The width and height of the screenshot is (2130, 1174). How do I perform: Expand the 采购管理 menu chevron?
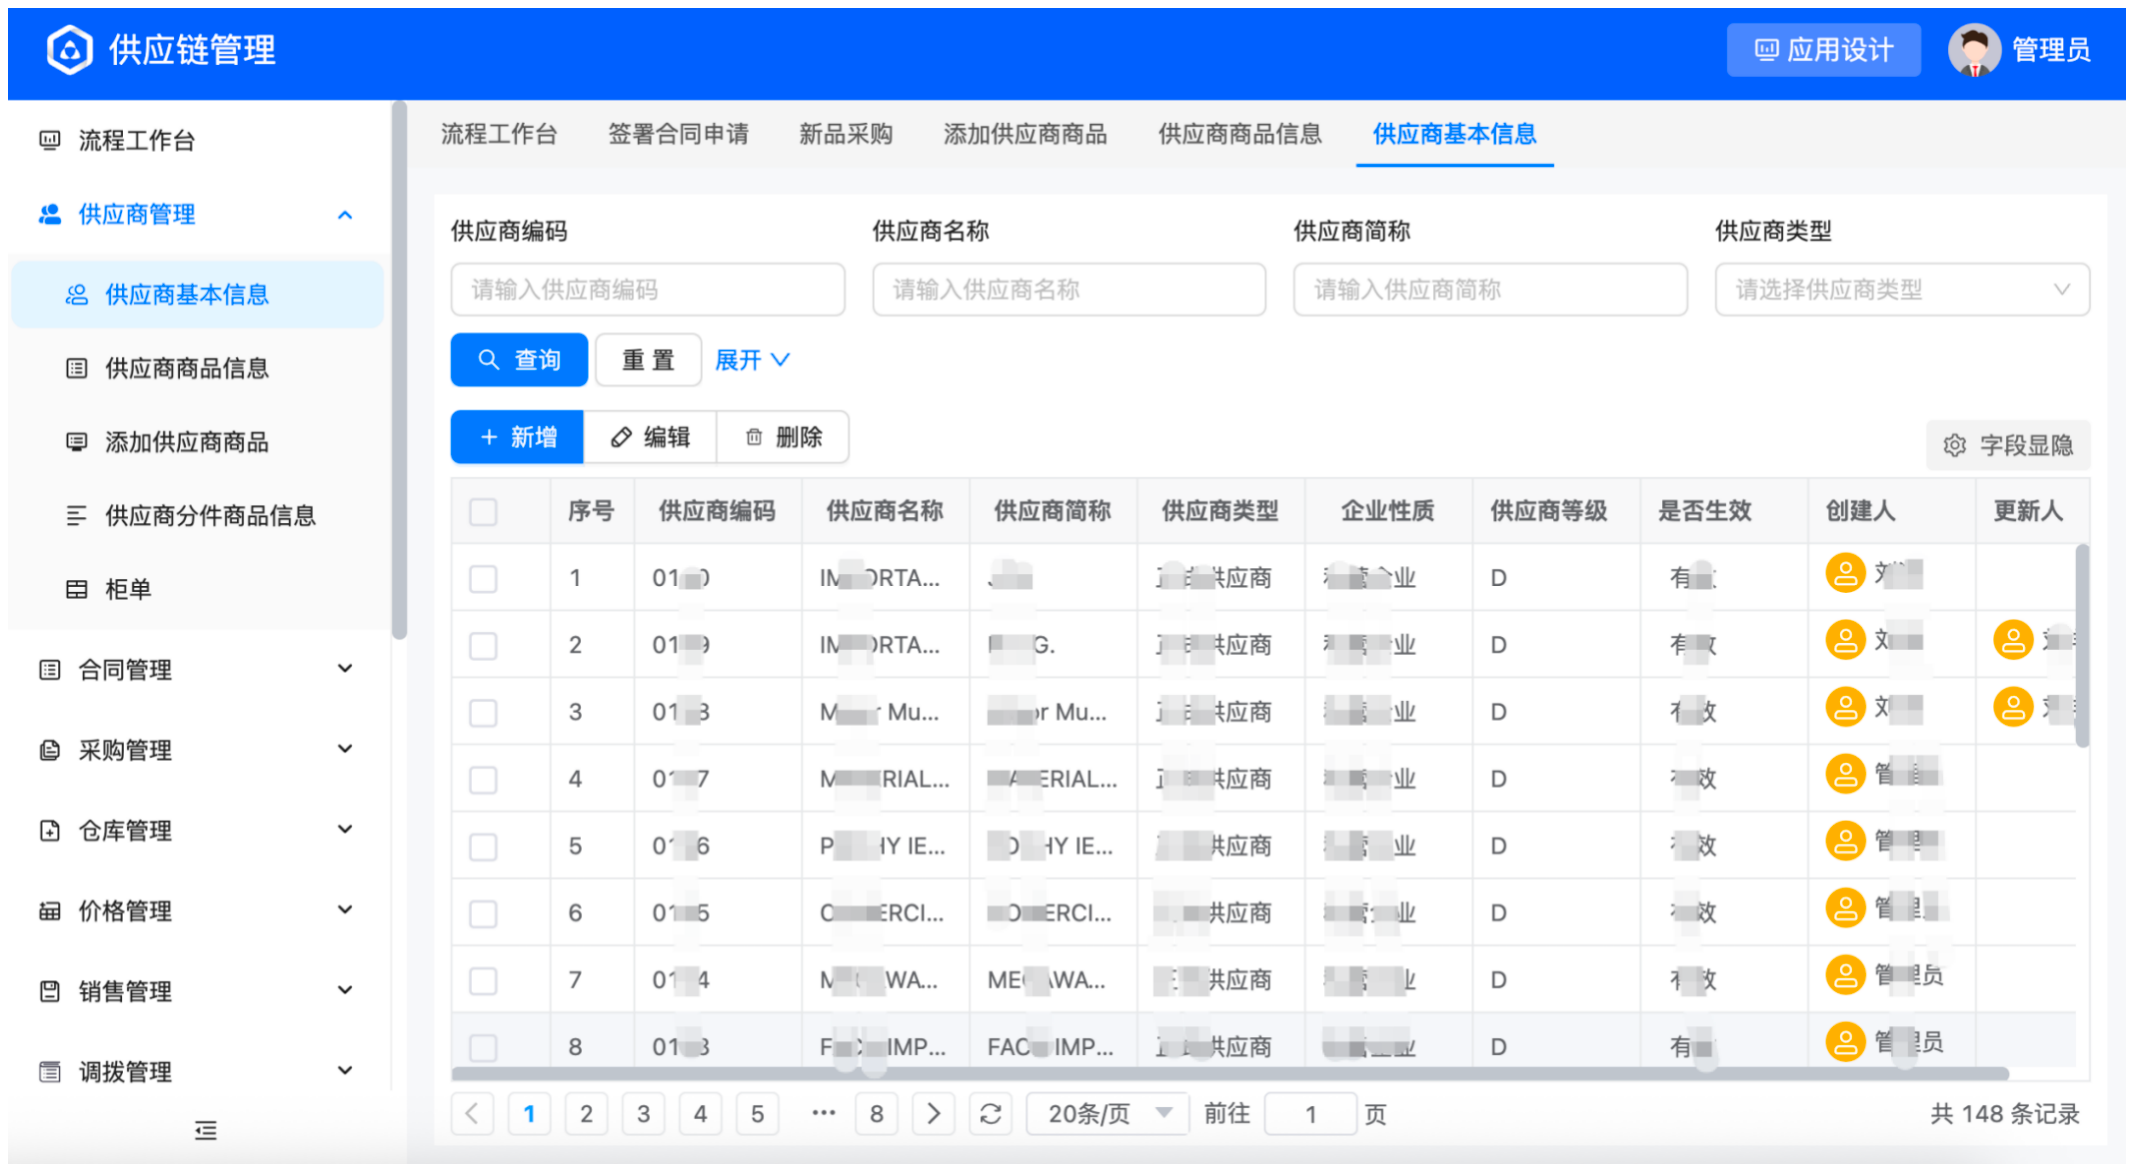[345, 748]
